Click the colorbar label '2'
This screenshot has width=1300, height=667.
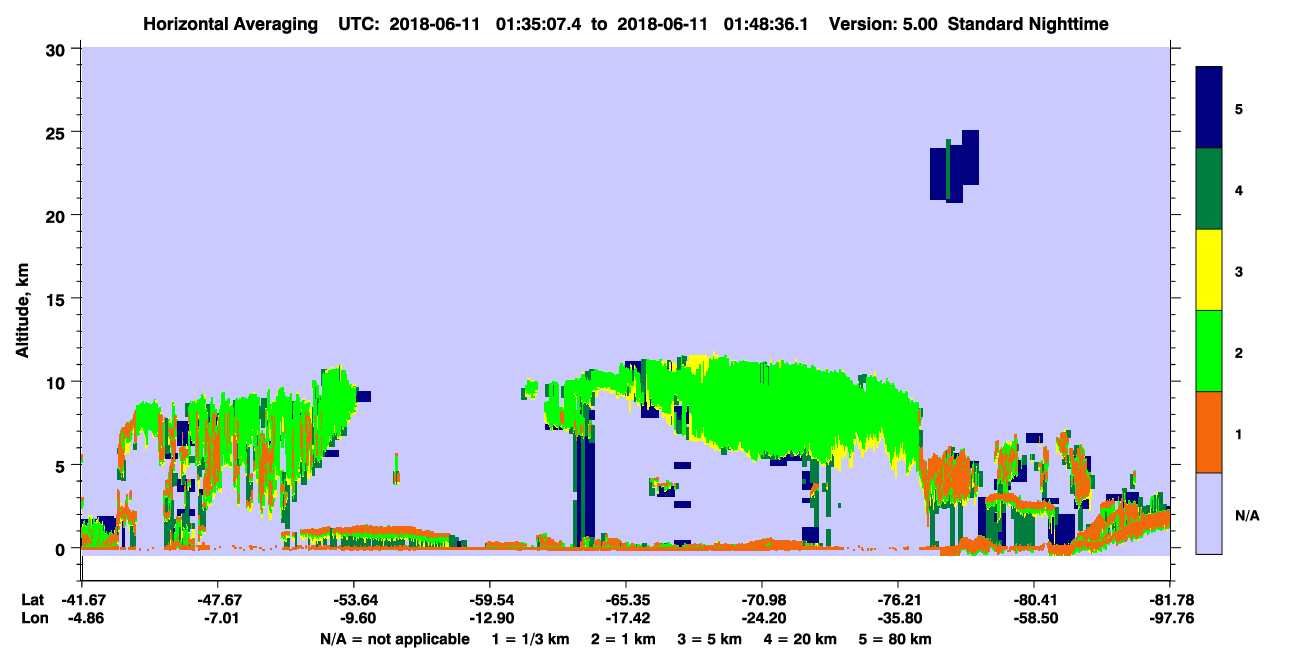point(1239,352)
